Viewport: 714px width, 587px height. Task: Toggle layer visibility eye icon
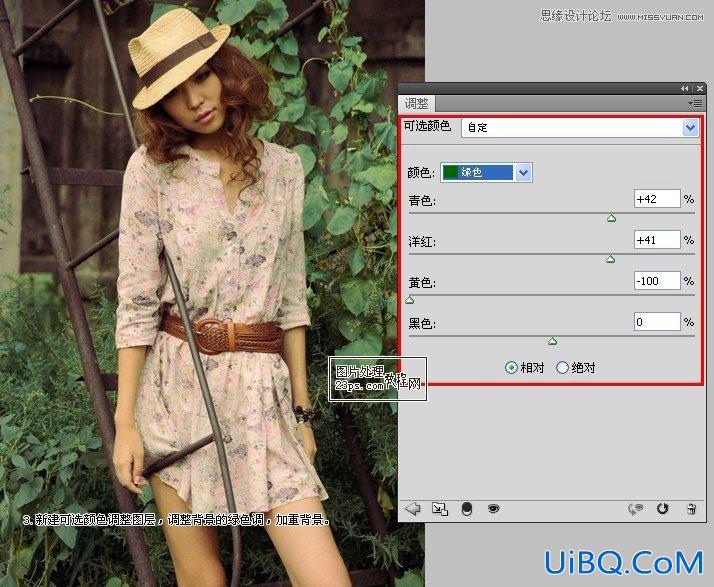(x=493, y=508)
